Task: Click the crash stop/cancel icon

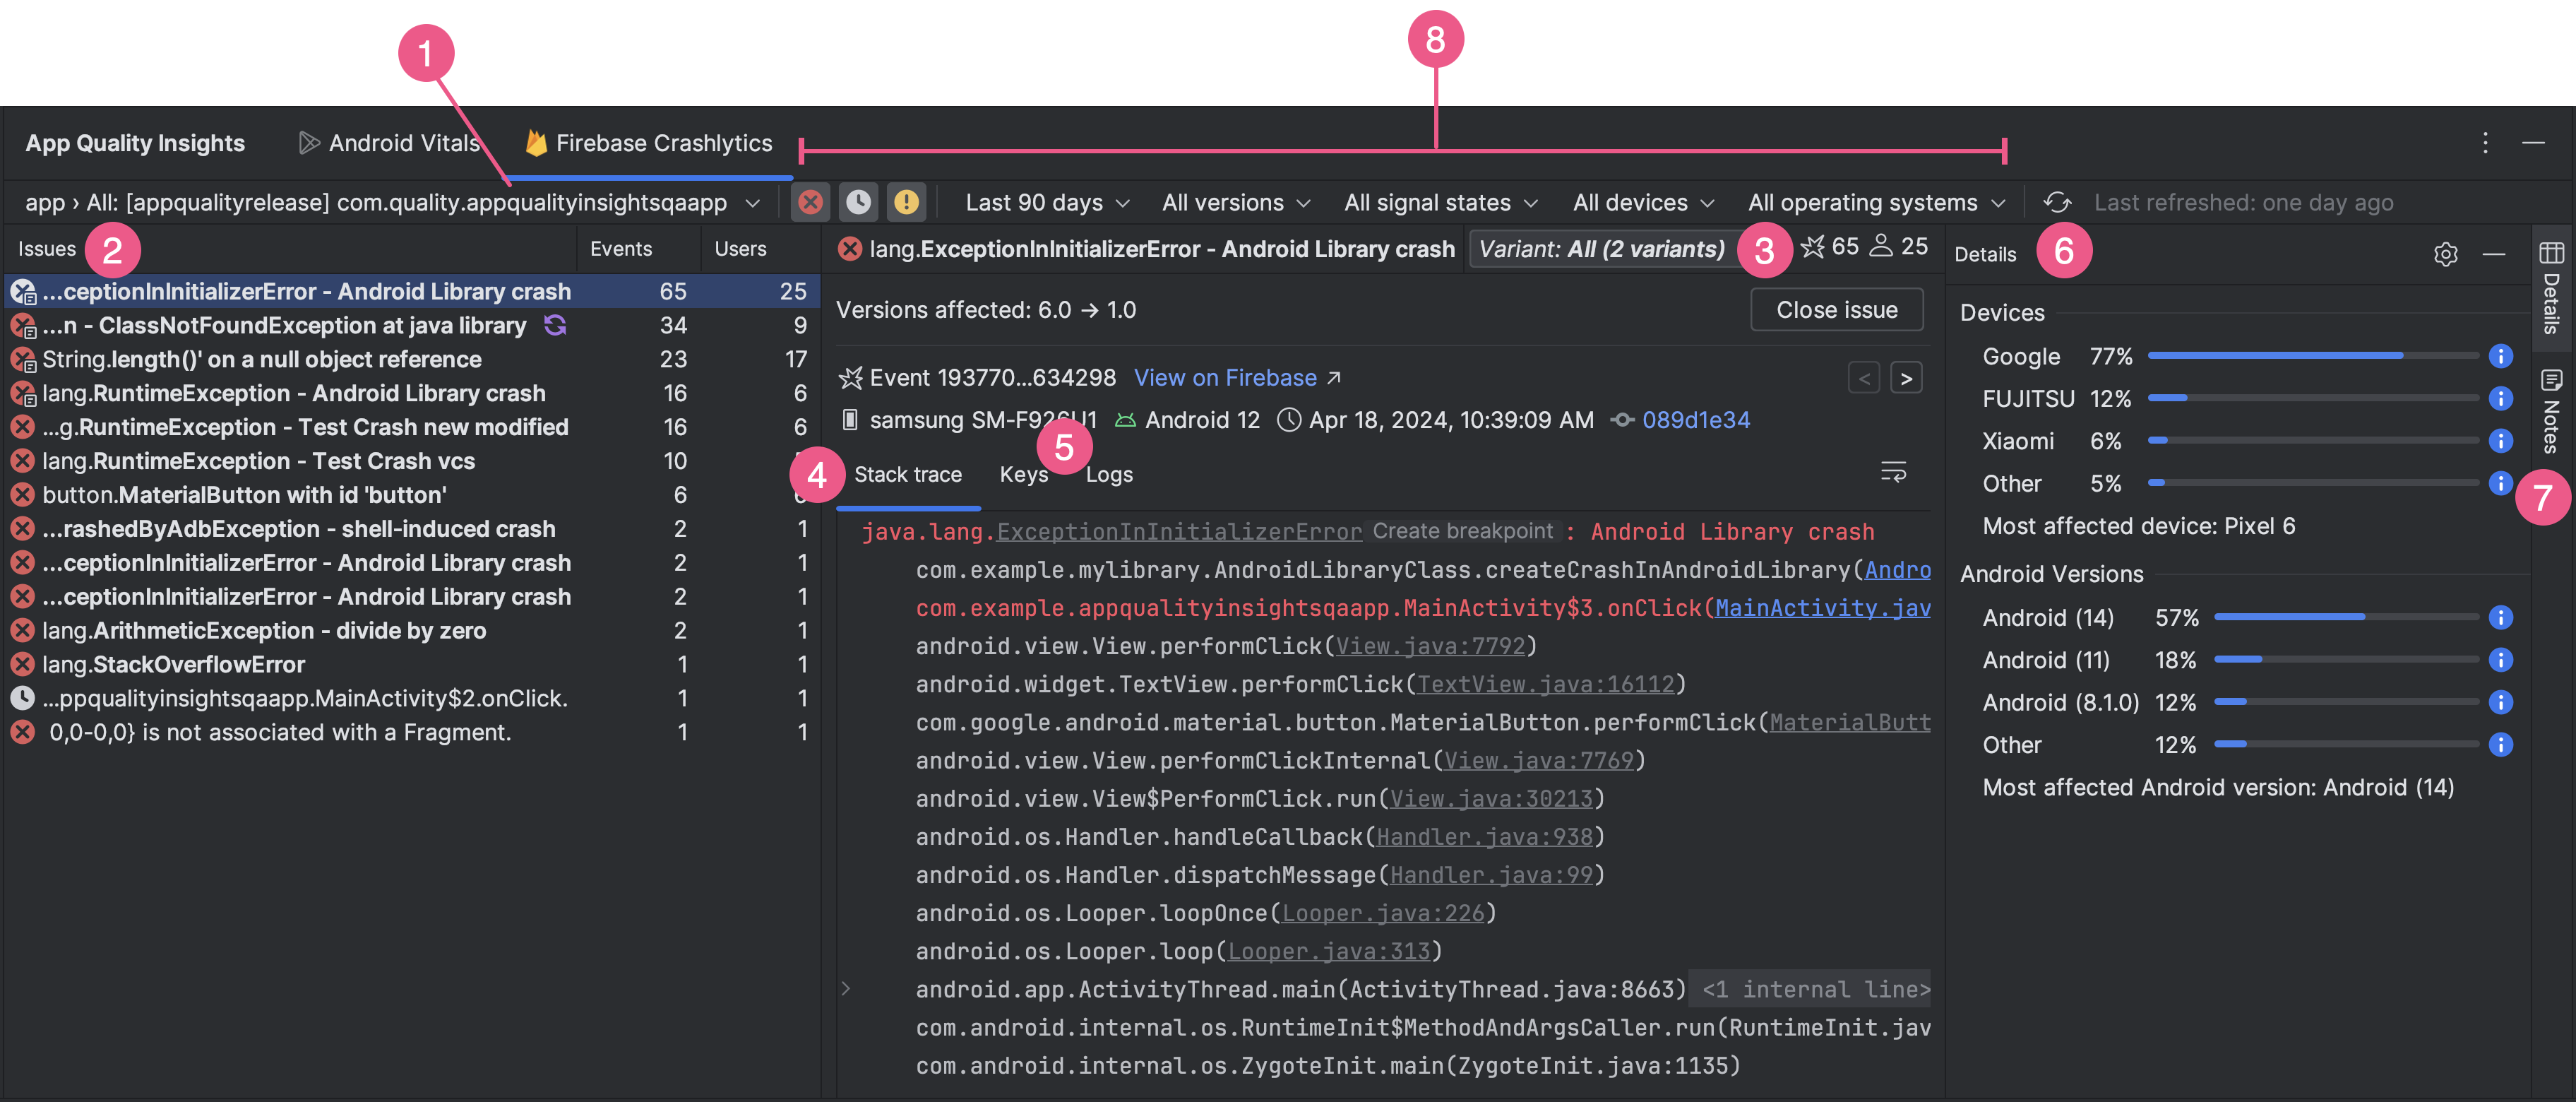Action: [811, 202]
